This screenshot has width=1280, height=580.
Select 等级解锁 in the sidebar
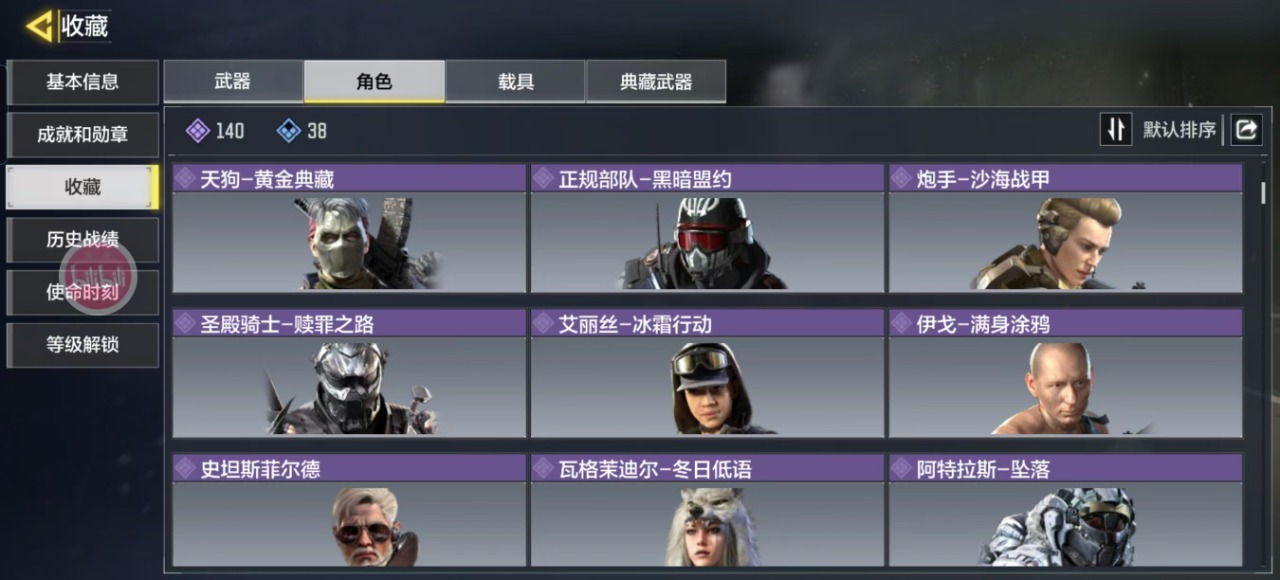(82, 345)
